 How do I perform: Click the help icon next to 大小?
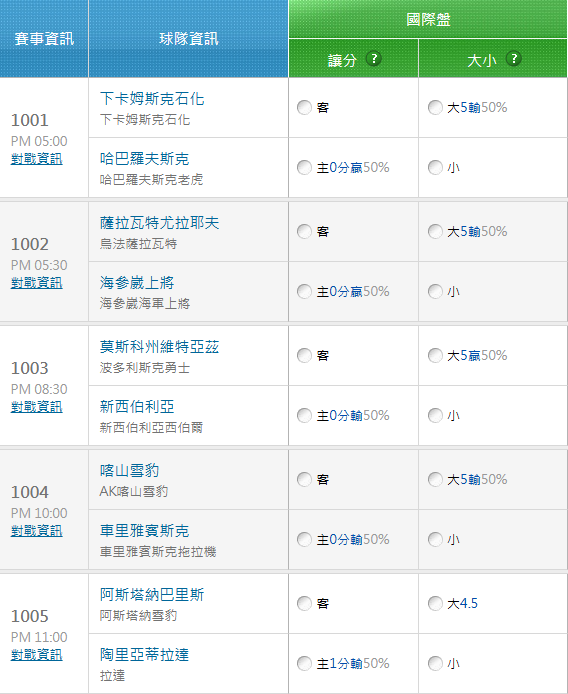pyautogui.click(x=514, y=58)
